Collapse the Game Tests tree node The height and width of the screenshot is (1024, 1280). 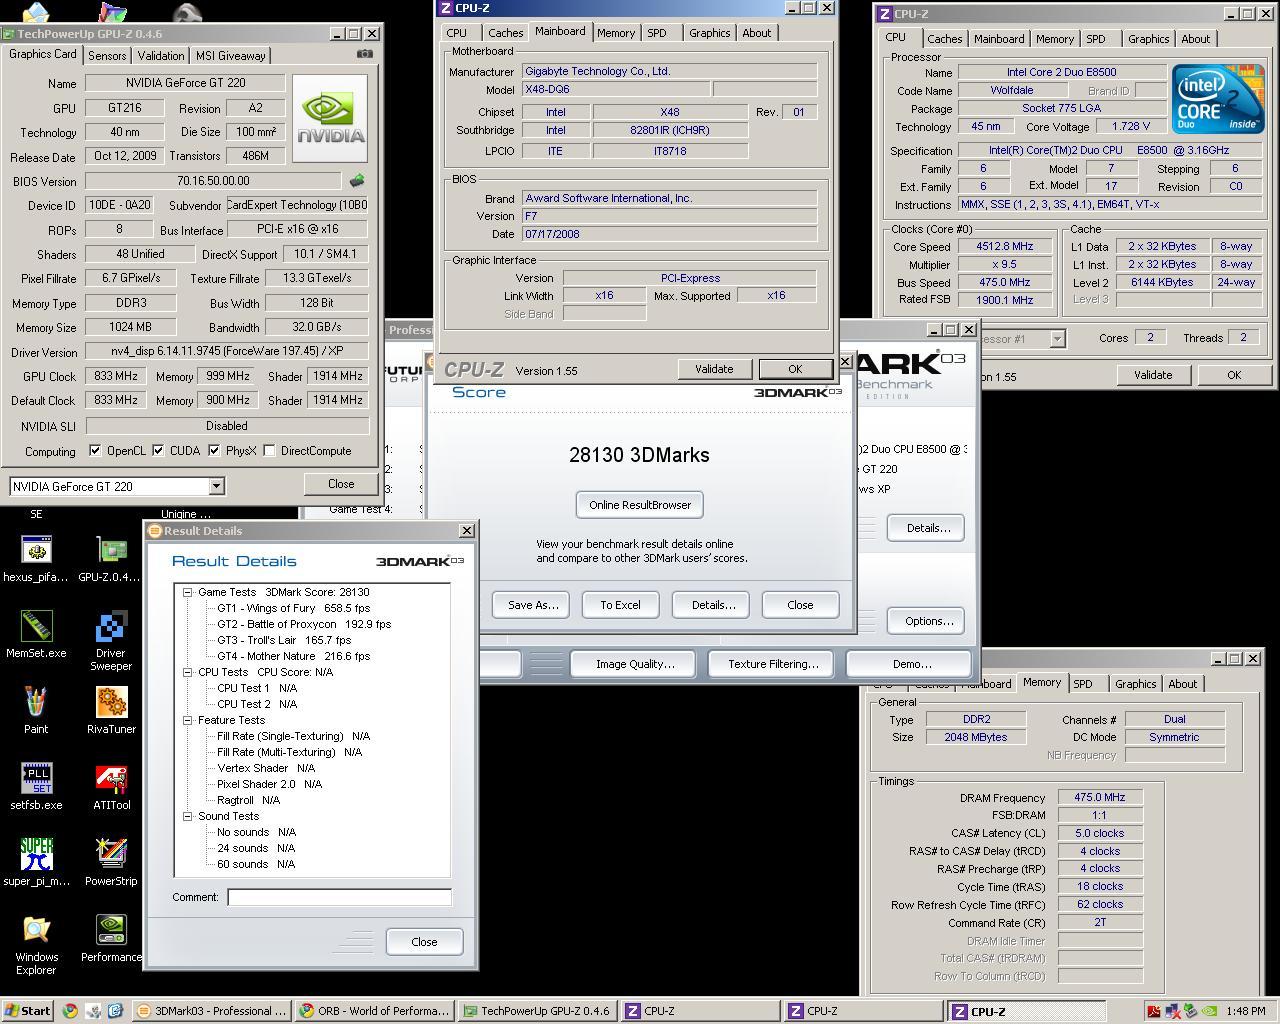(187, 592)
